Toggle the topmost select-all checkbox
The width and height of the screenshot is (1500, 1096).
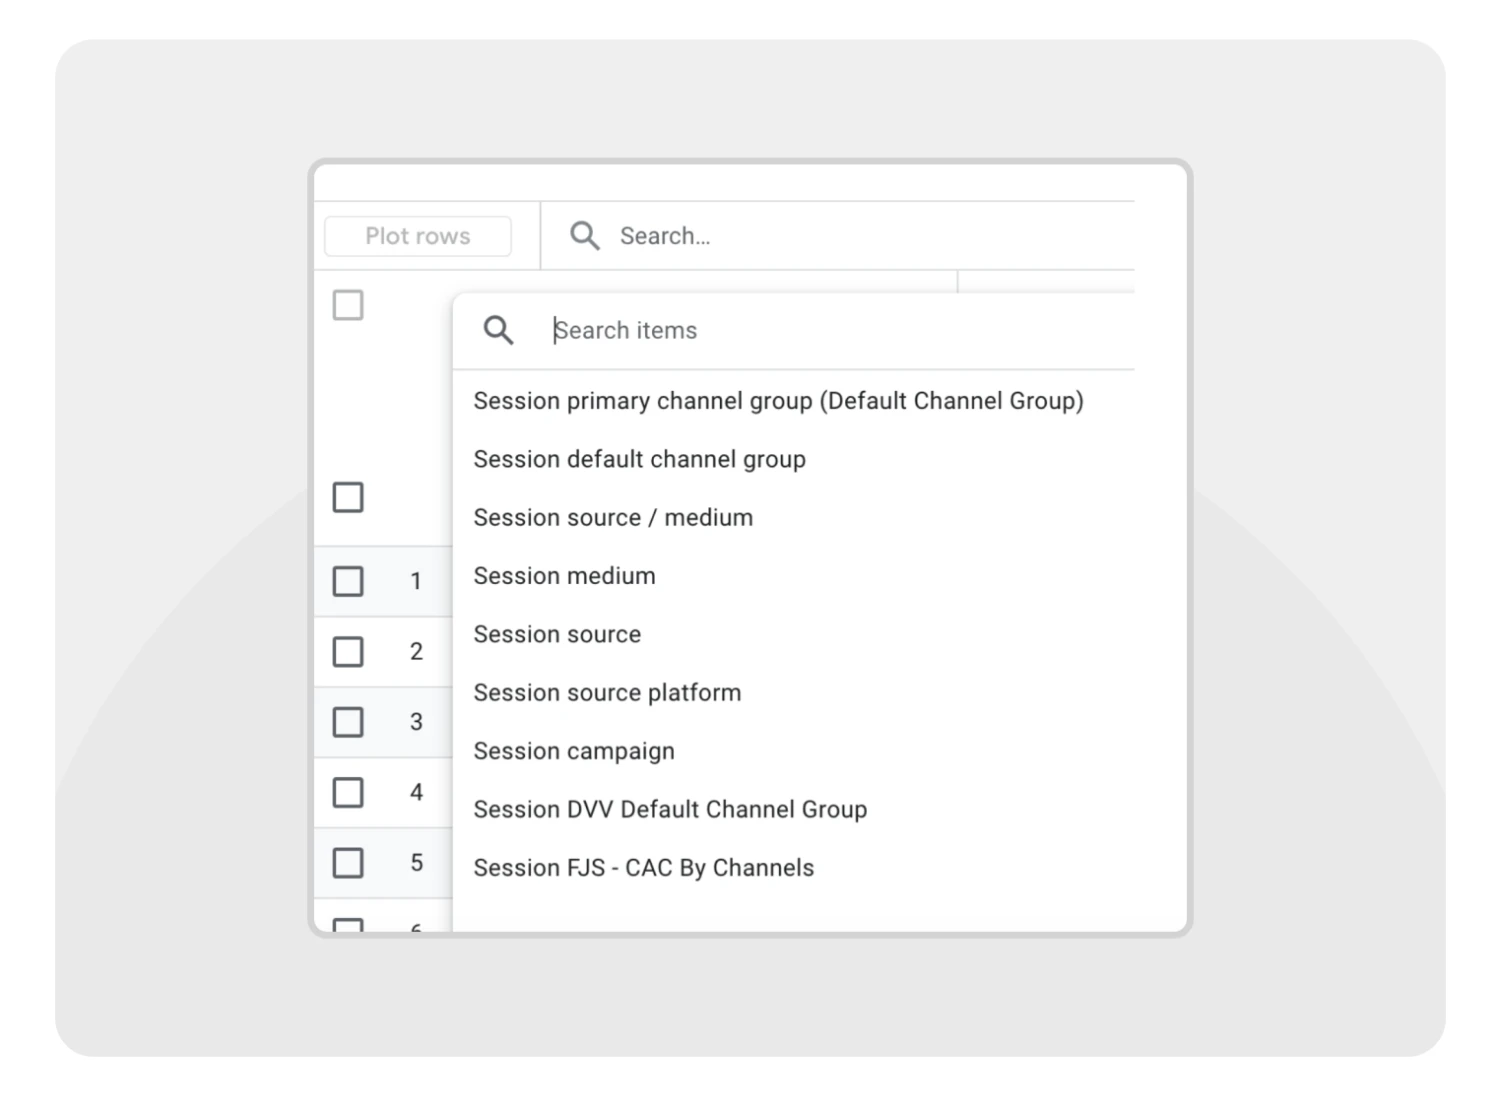click(348, 305)
